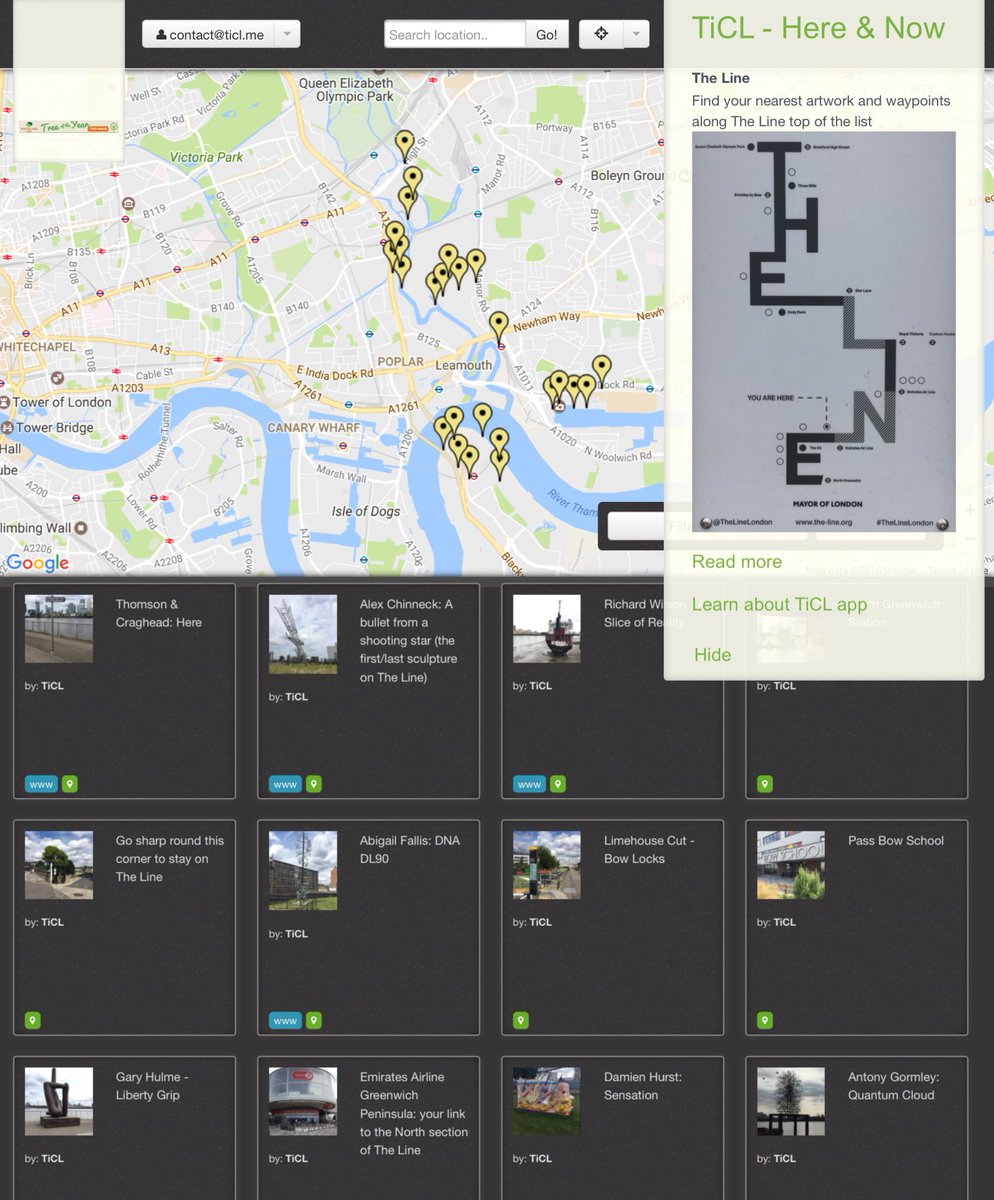
Task: Open the Thomson & Craghead: Here thumbnail
Action: [59, 628]
